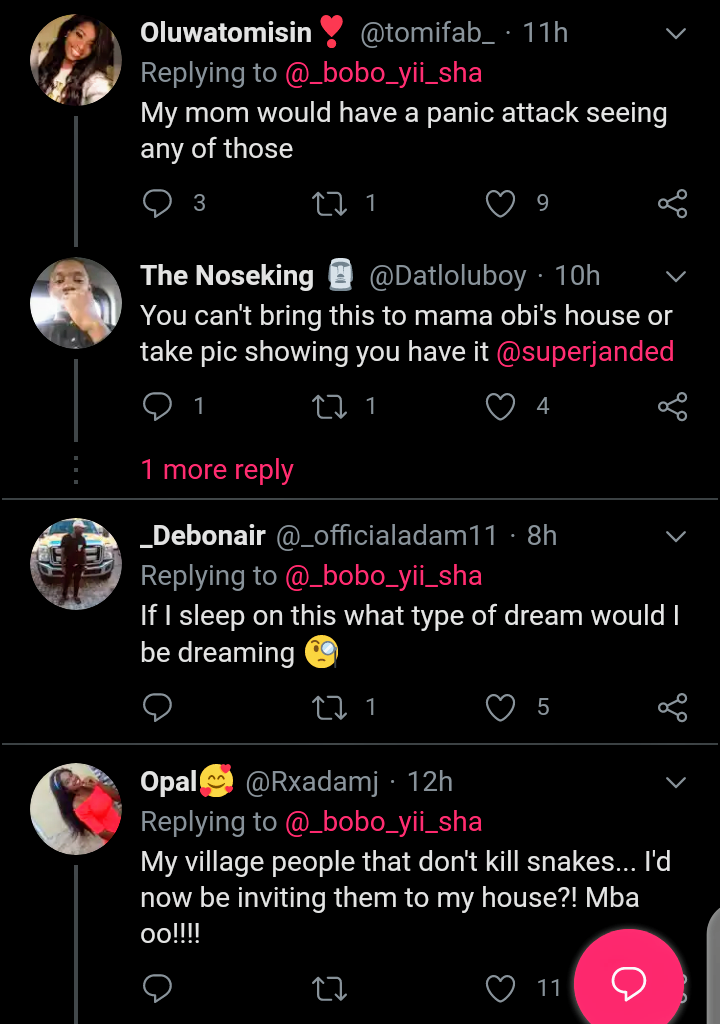Reply to Oluwatomisin's tweet

click(158, 204)
